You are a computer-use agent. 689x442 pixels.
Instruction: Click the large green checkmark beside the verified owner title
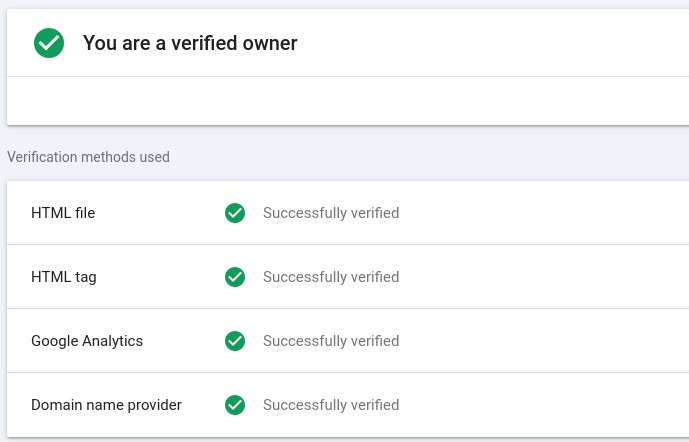click(49, 43)
